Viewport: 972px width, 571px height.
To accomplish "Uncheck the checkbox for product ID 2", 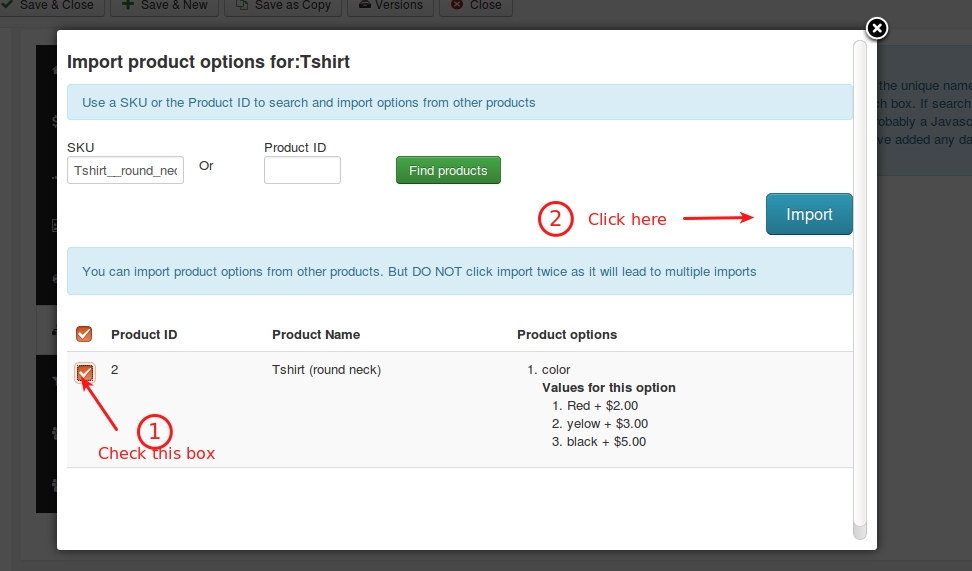I will pos(85,373).
